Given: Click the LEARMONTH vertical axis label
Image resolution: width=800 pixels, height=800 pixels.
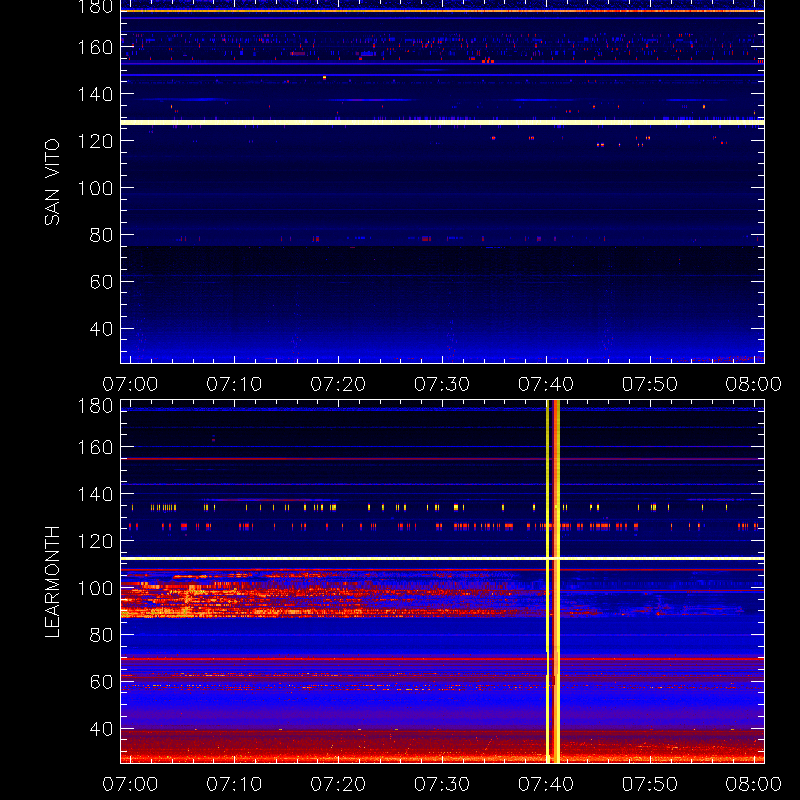Looking at the screenshot, I should [52, 582].
